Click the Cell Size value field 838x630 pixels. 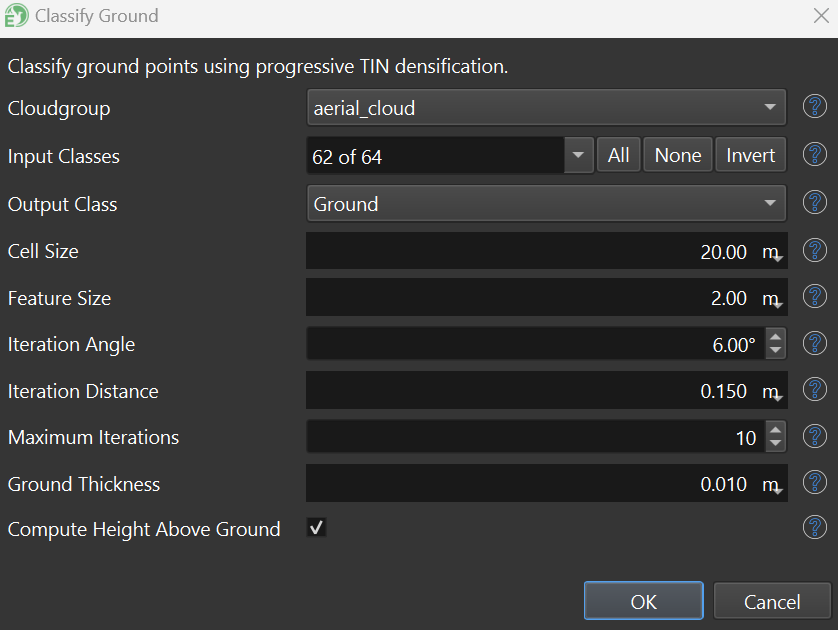coord(530,252)
